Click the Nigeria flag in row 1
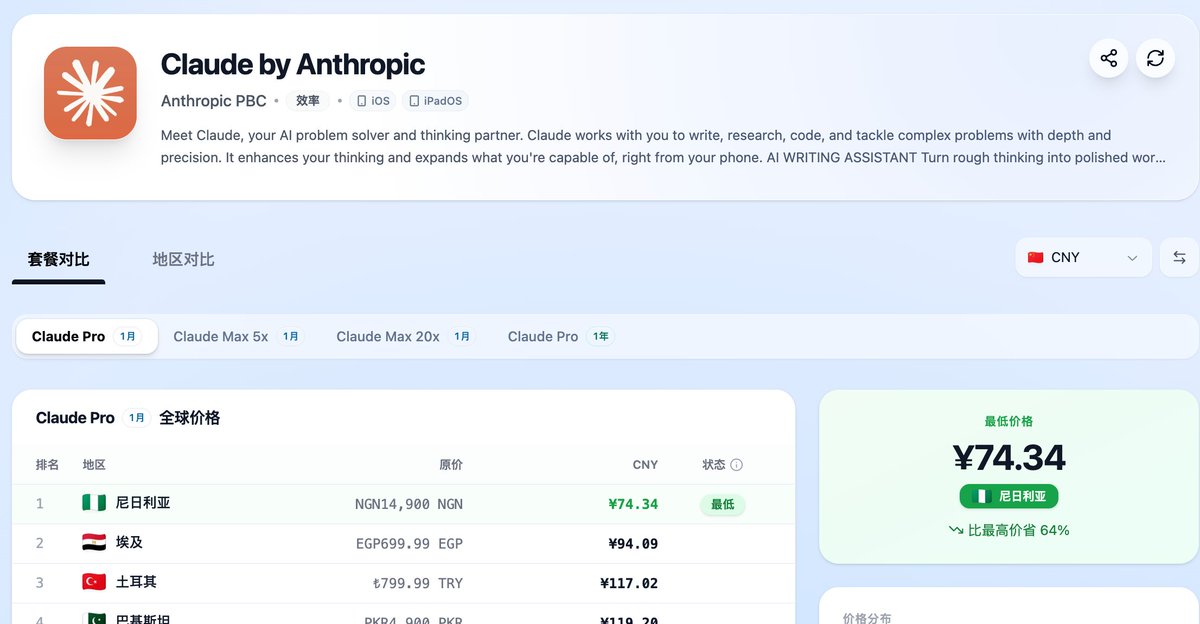Image resolution: width=1200 pixels, height=624 pixels. (93, 503)
